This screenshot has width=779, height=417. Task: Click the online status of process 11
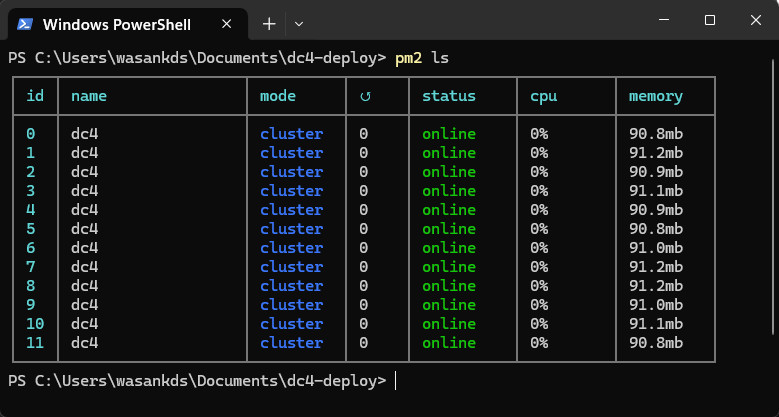tap(448, 343)
